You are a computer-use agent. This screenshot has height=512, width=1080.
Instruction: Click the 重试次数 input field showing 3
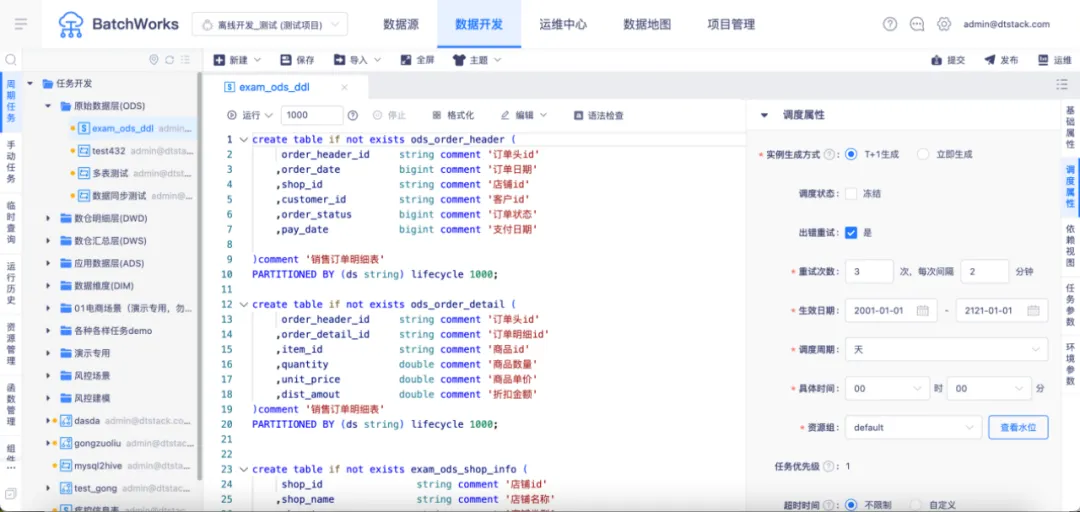pyautogui.click(x=869, y=272)
